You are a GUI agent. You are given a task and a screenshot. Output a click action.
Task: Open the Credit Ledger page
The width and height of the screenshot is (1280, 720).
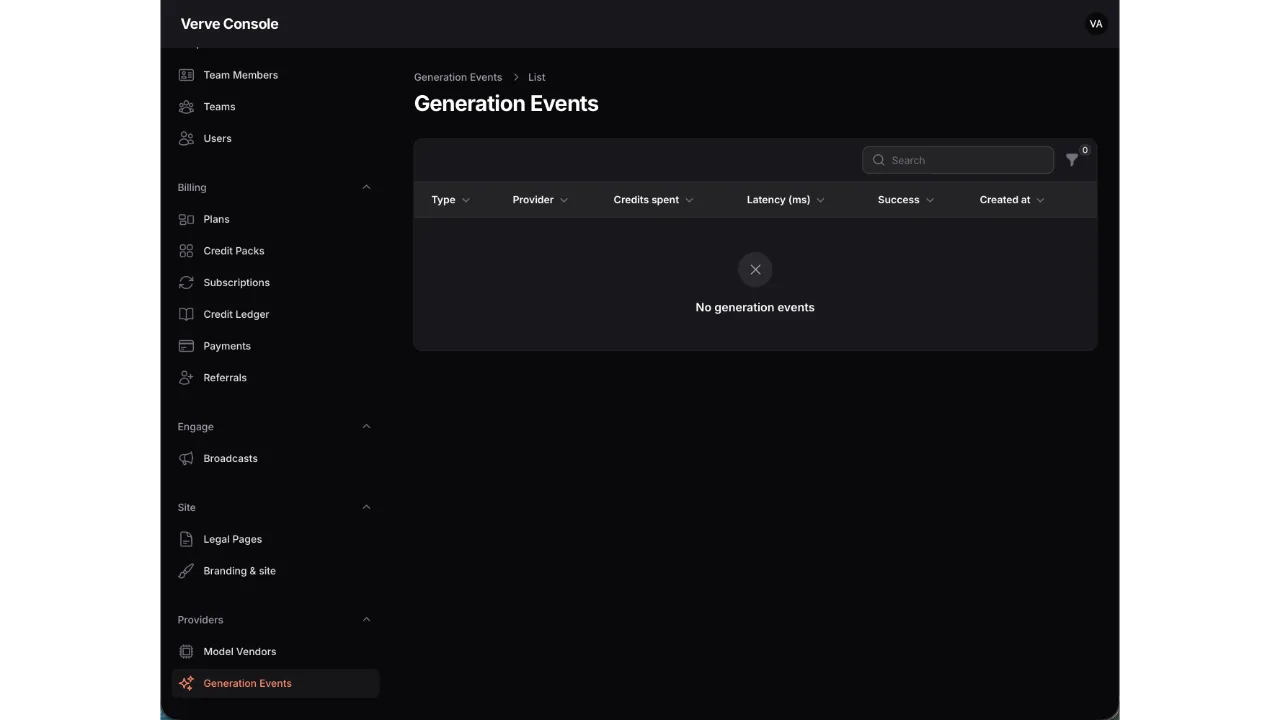(276, 314)
